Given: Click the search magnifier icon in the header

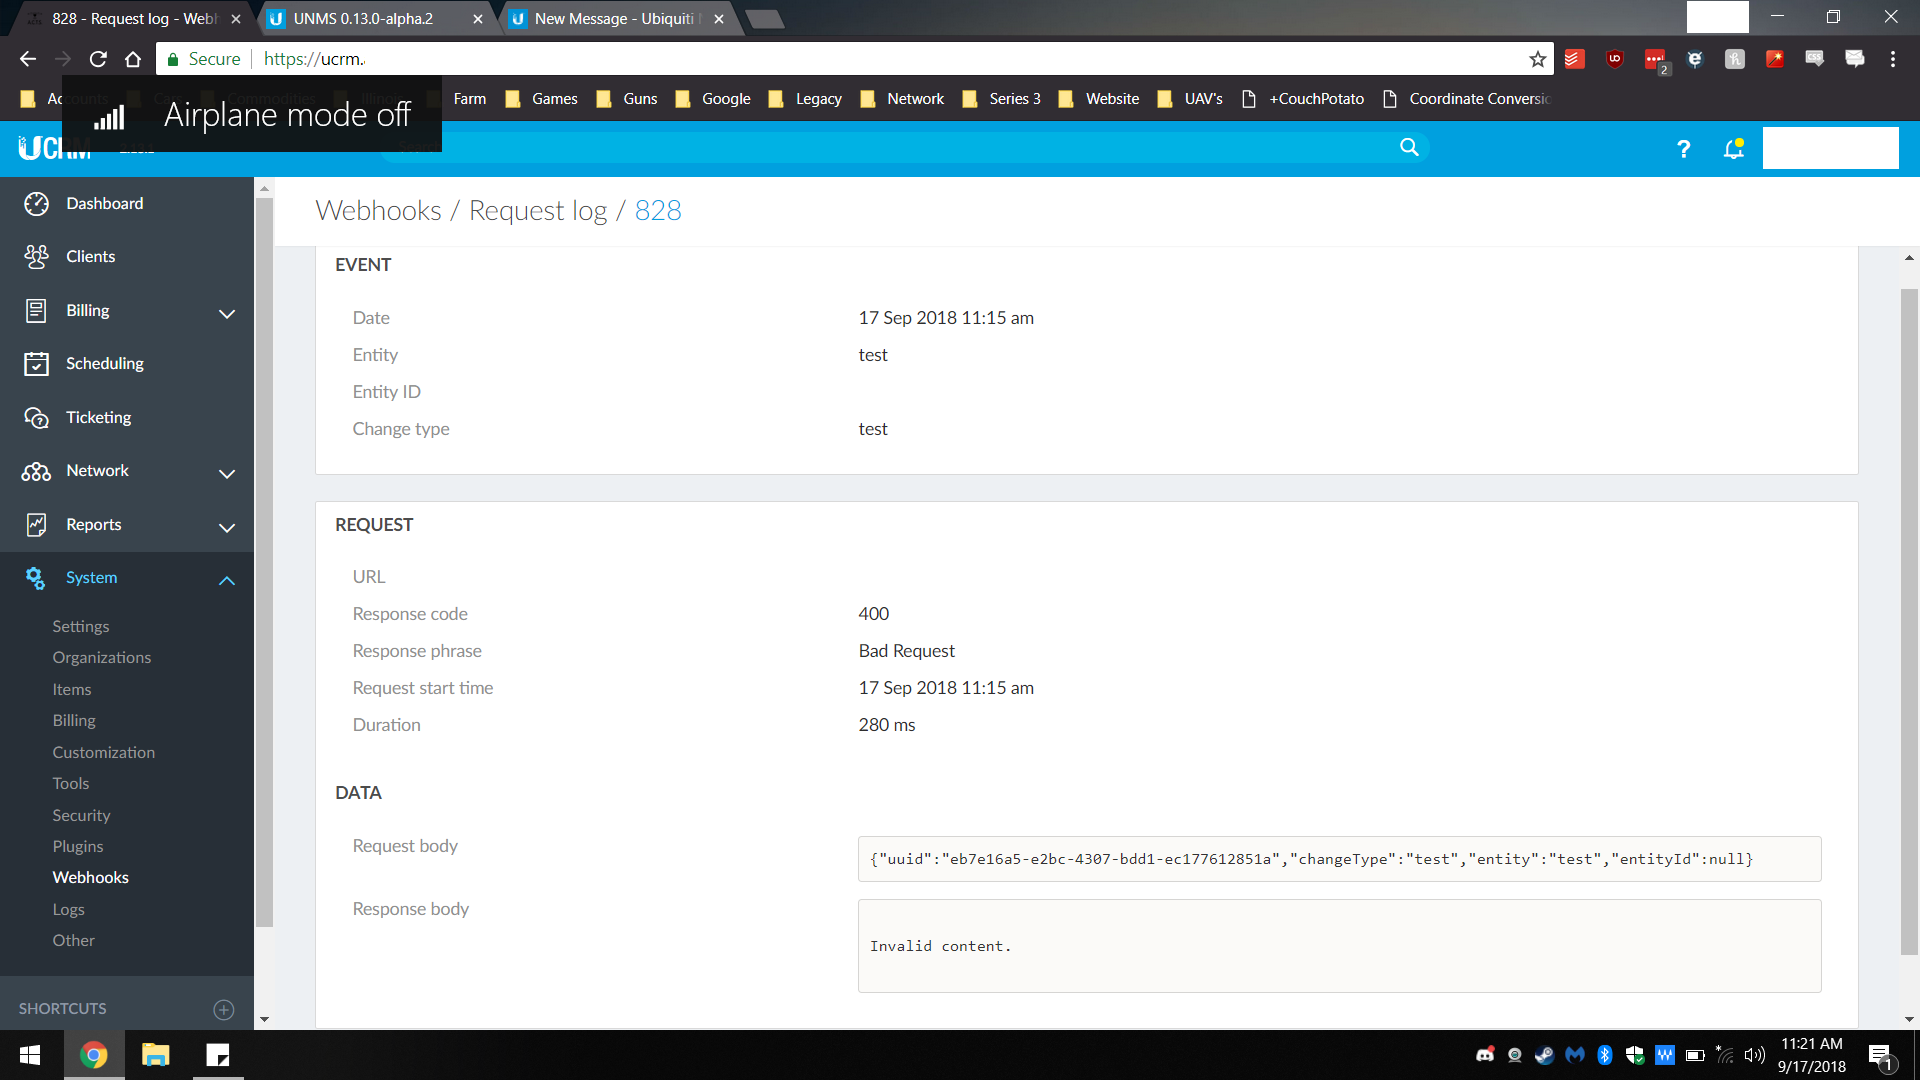Looking at the screenshot, I should pyautogui.click(x=1409, y=148).
